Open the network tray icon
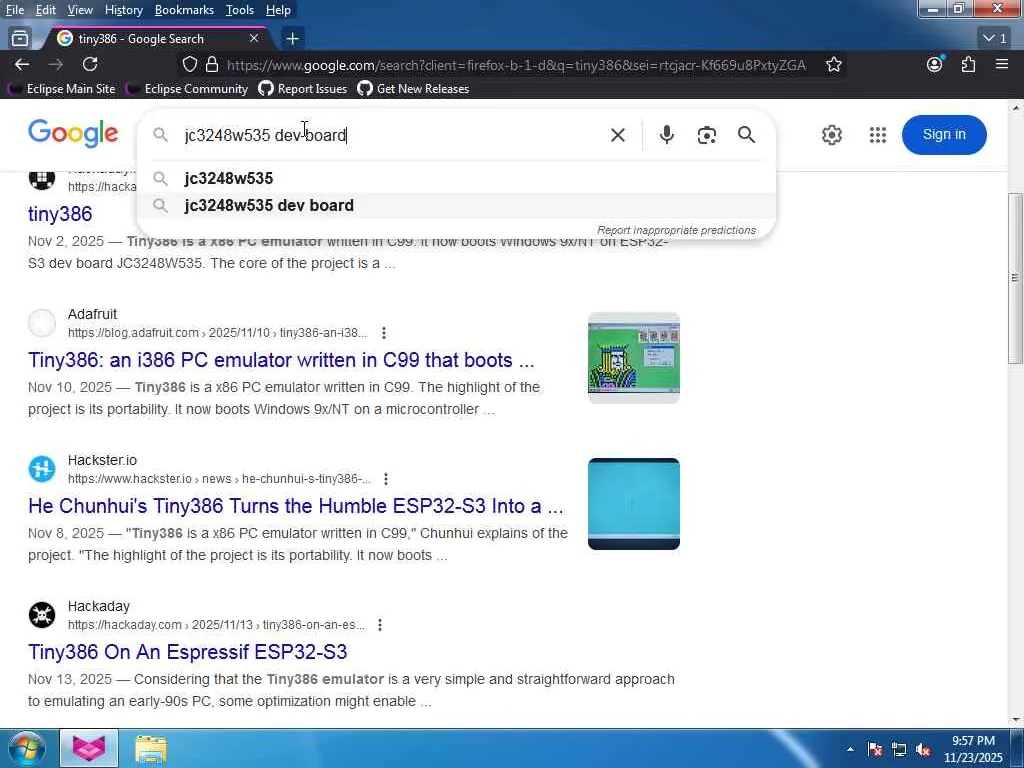 (899, 750)
